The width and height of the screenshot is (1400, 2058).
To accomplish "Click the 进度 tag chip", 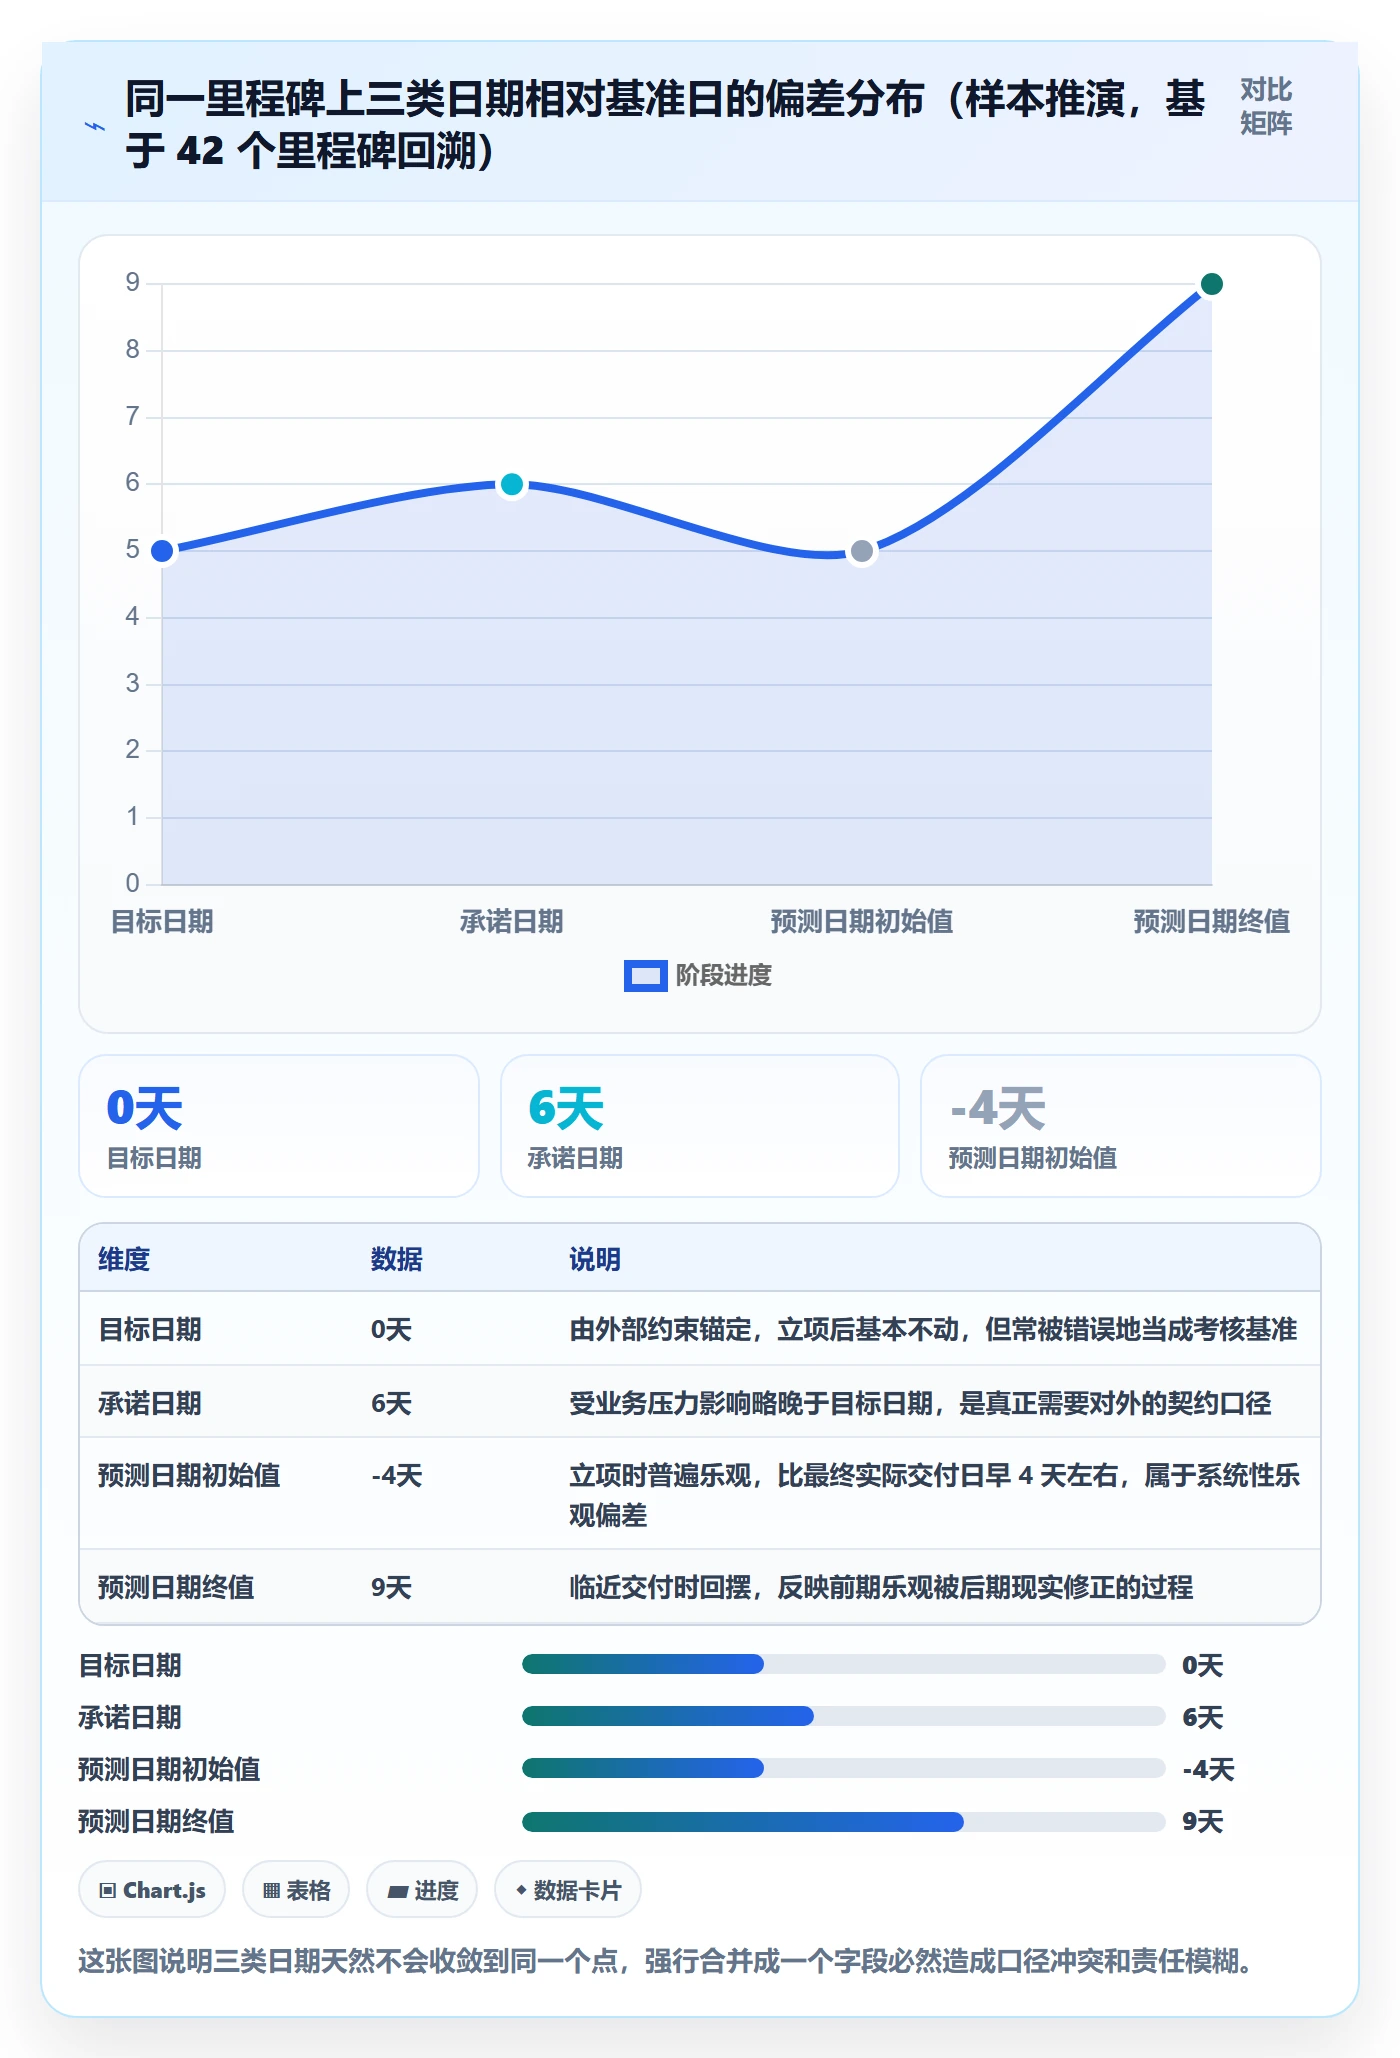I will 422,1889.
